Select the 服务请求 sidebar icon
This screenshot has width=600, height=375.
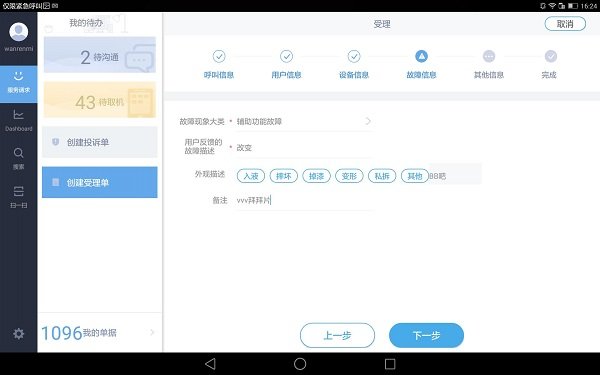pos(18,77)
